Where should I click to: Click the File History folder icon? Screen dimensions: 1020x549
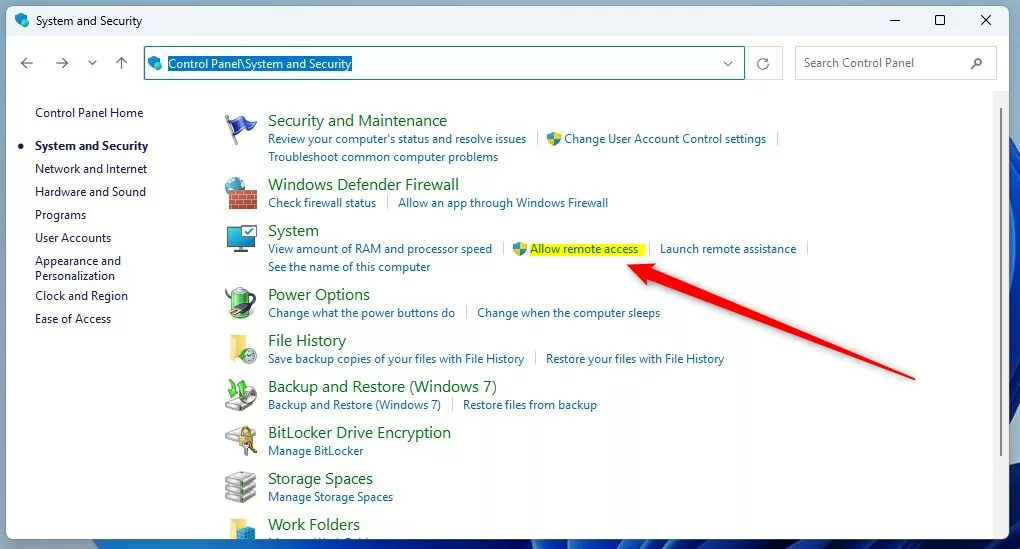[x=242, y=349]
